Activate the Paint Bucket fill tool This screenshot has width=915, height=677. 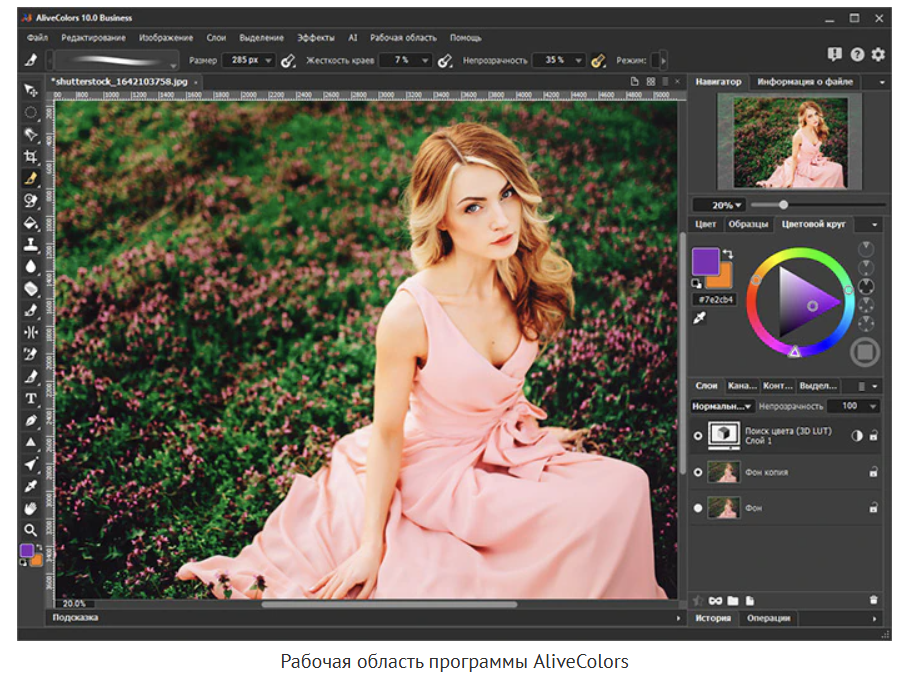click(x=30, y=223)
